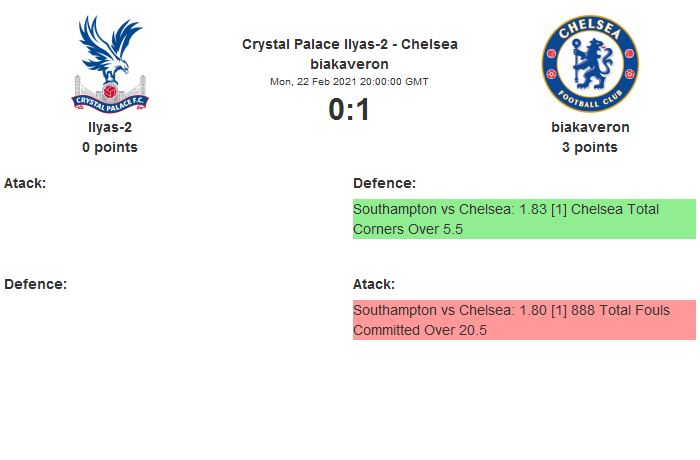700x460 pixels.
Task: Select the left-side Atack heading
Action: 25,183
